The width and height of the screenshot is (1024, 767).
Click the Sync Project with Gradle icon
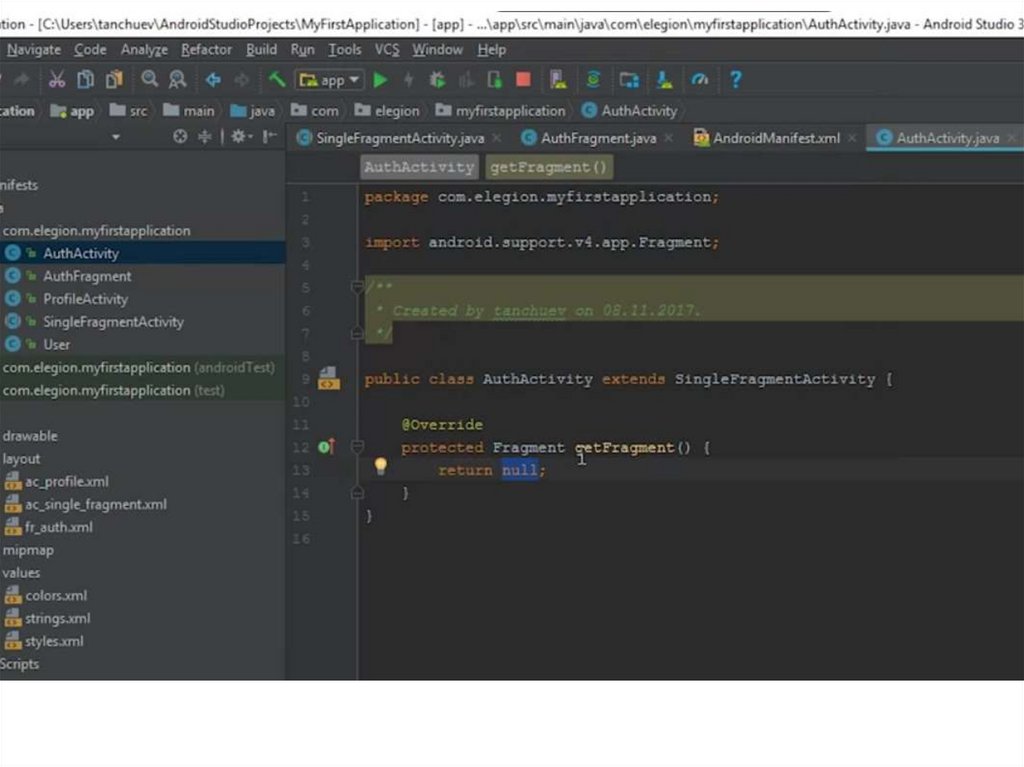click(x=593, y=80)
